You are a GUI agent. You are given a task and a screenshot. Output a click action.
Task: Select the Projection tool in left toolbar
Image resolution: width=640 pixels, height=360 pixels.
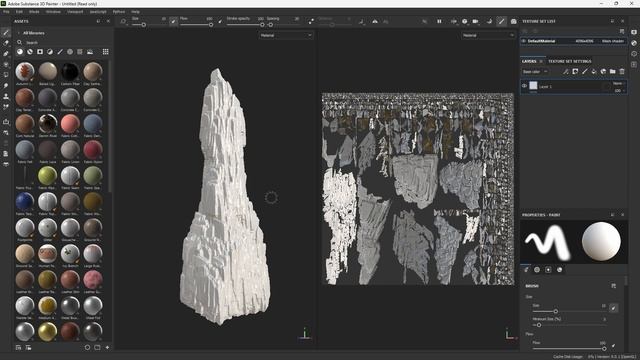tap(6, 53)
